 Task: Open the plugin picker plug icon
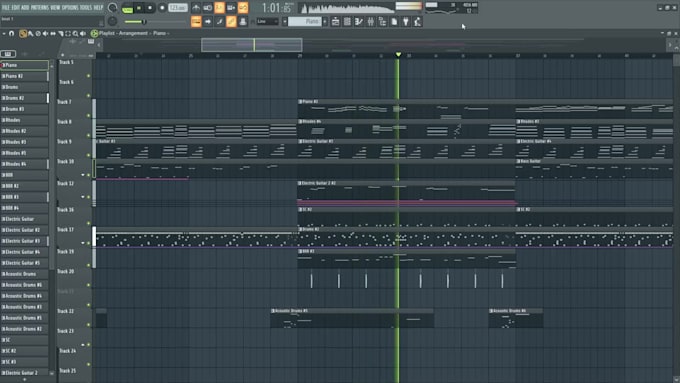[x=405, y=21]
